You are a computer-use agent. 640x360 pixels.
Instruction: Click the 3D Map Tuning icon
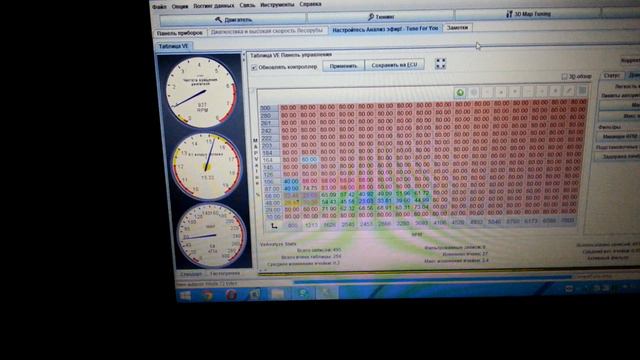[x=509, y=14]
